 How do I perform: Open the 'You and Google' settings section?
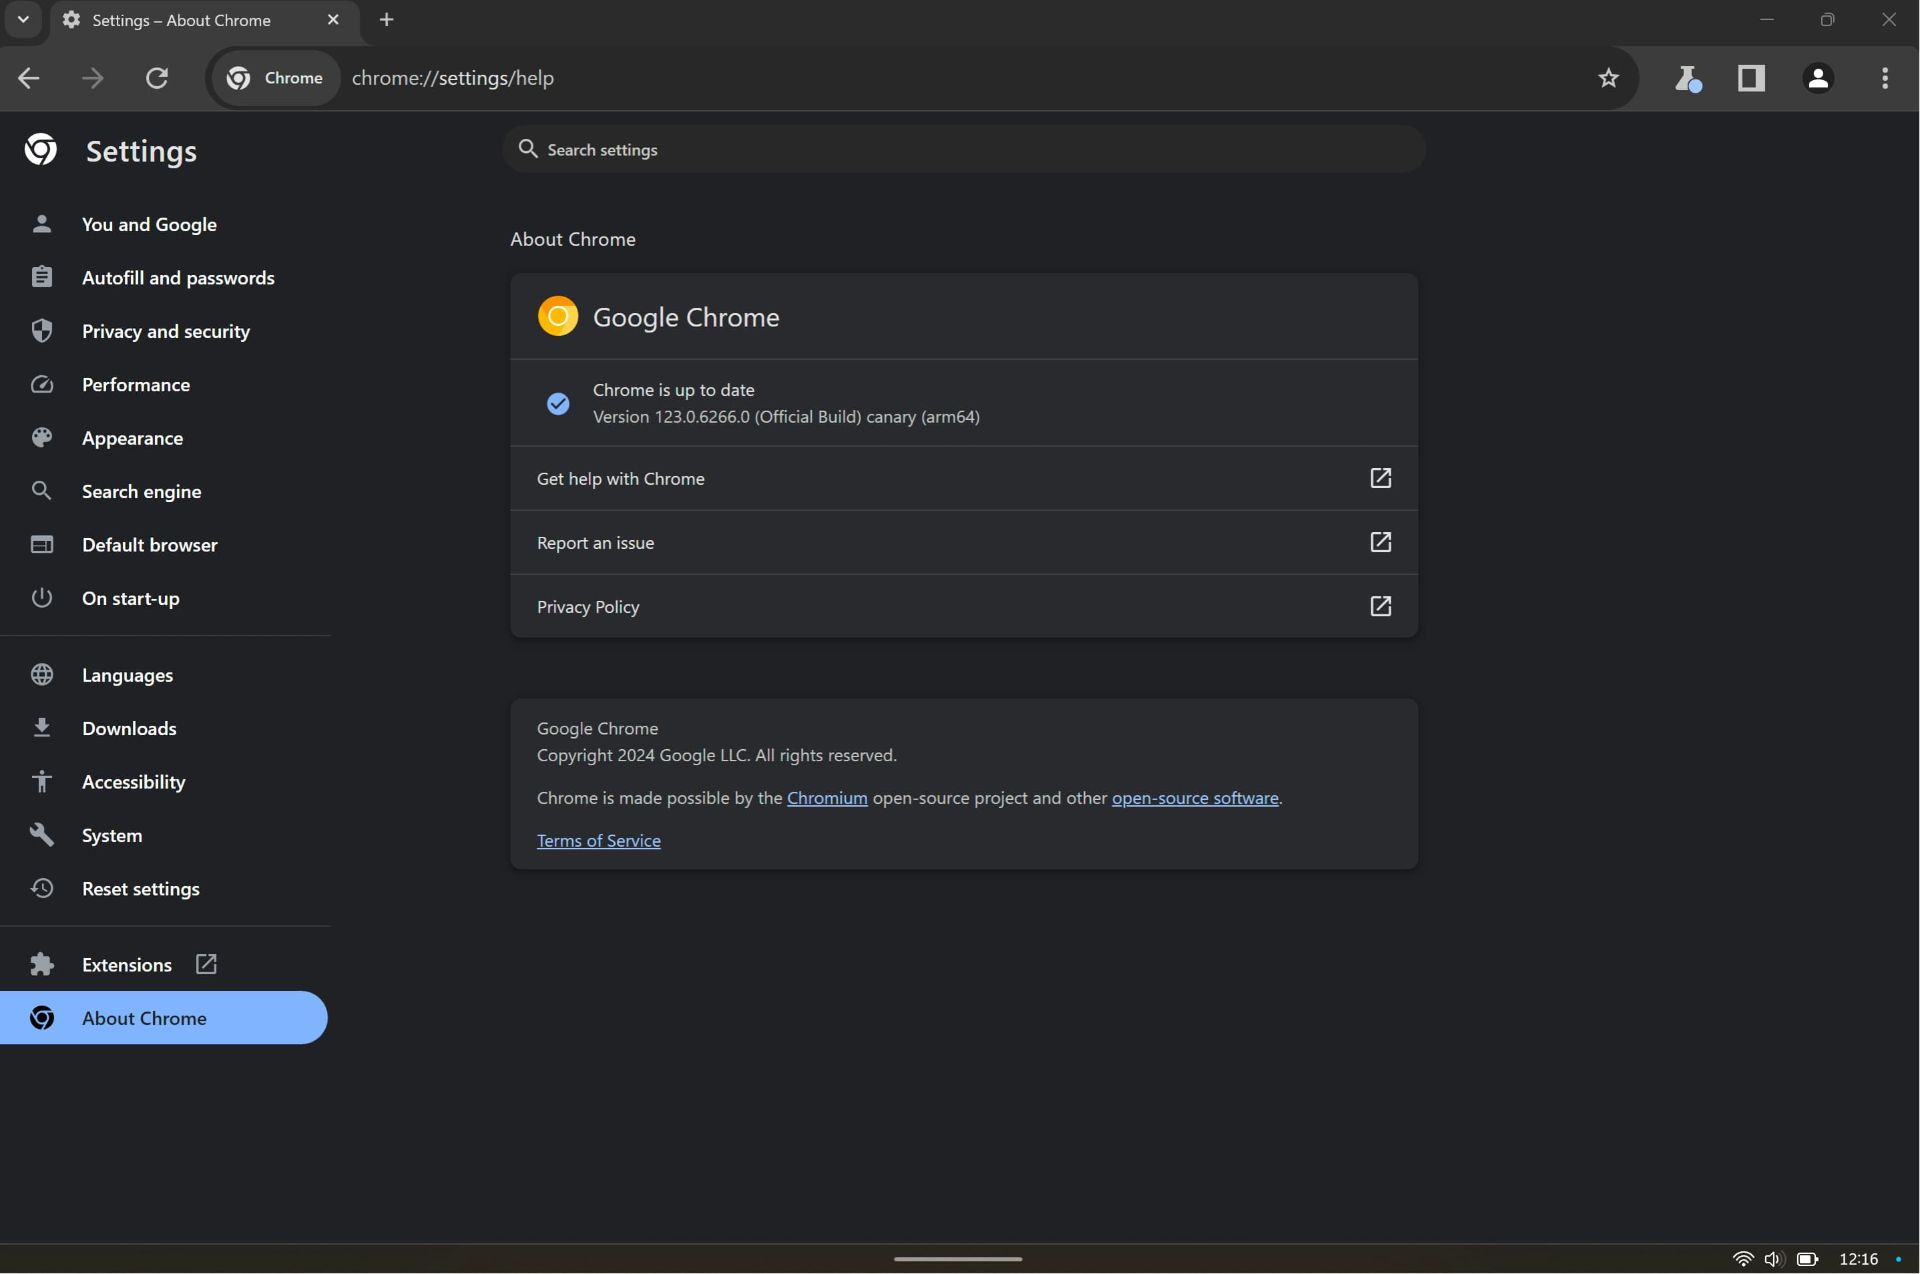tap(148, 225)
